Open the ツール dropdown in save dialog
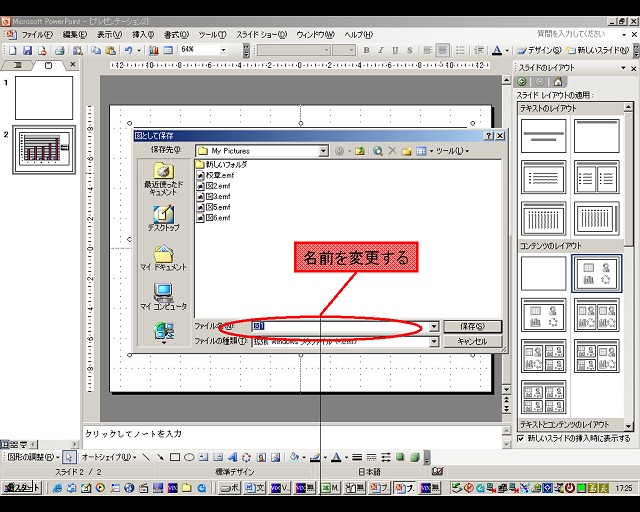640x512 pixels. (452, 151)
